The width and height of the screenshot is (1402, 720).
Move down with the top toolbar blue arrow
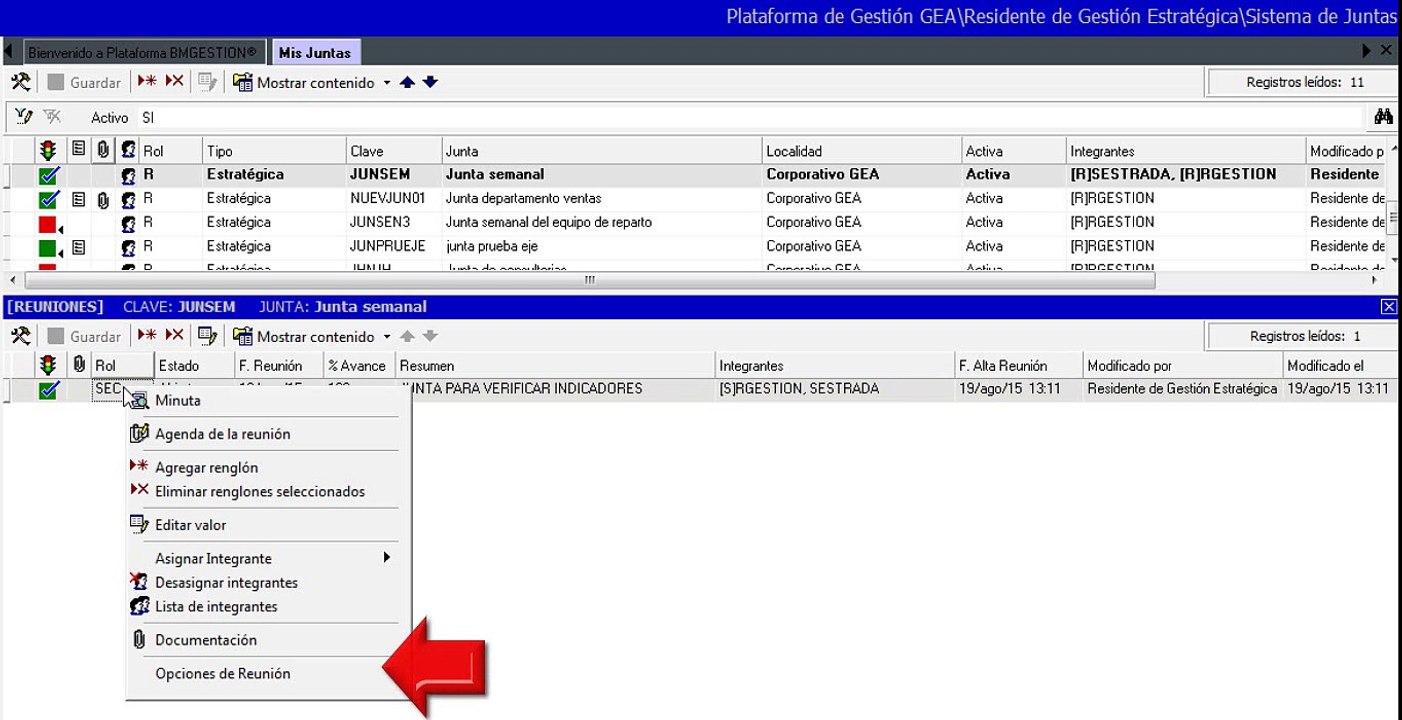click(430, 82)
